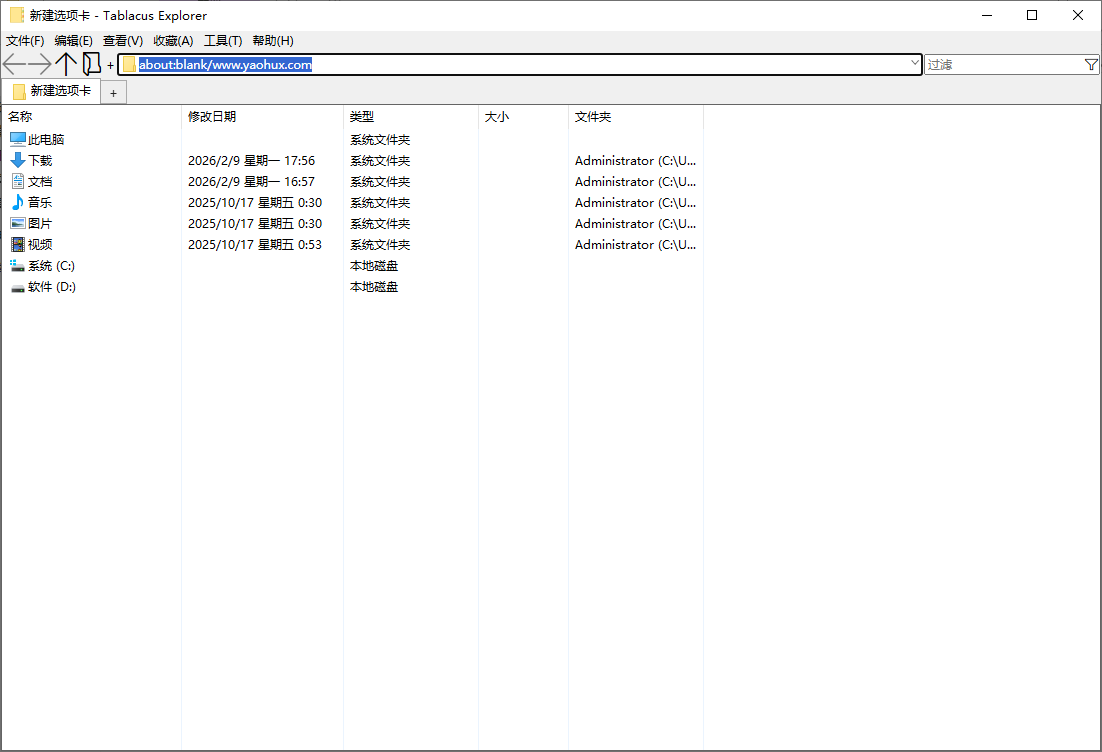The height and width of the screenshot is (752, 1102).
Task: Click the Back navigation arrow
Action: coord(14,65)
